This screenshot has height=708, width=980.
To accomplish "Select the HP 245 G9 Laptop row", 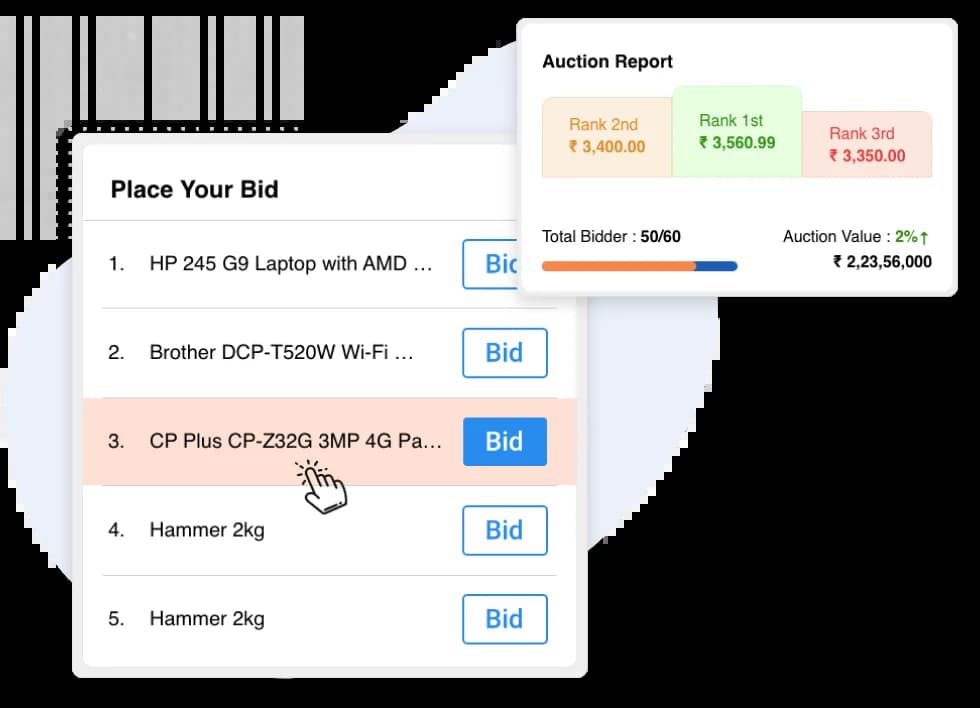I will (x=290, y=264).
